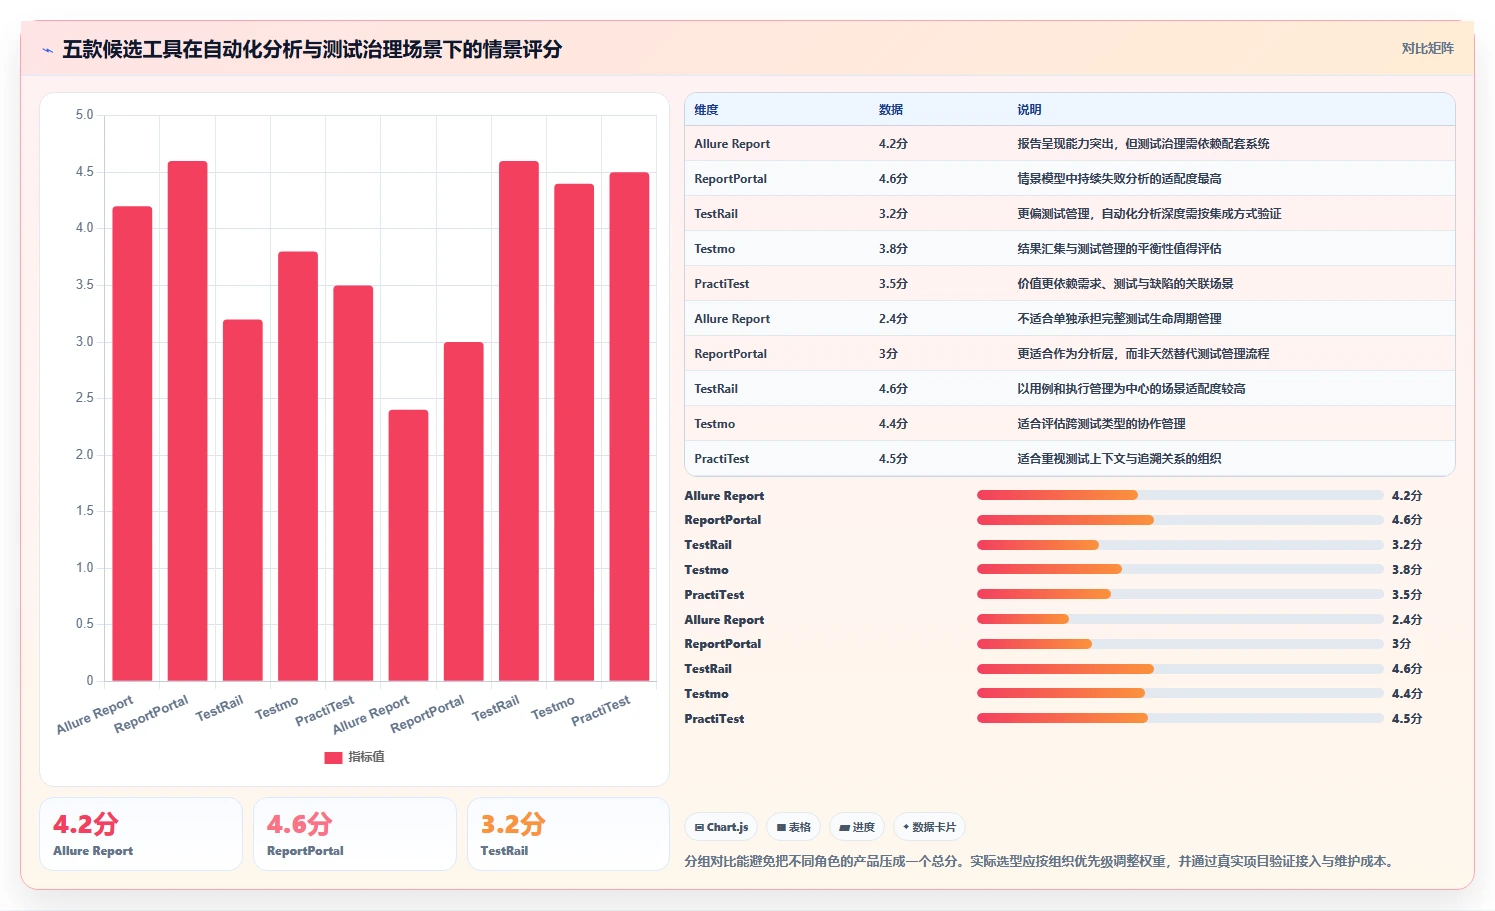Click the 指标值 legend color swatch

coord(333,757)
